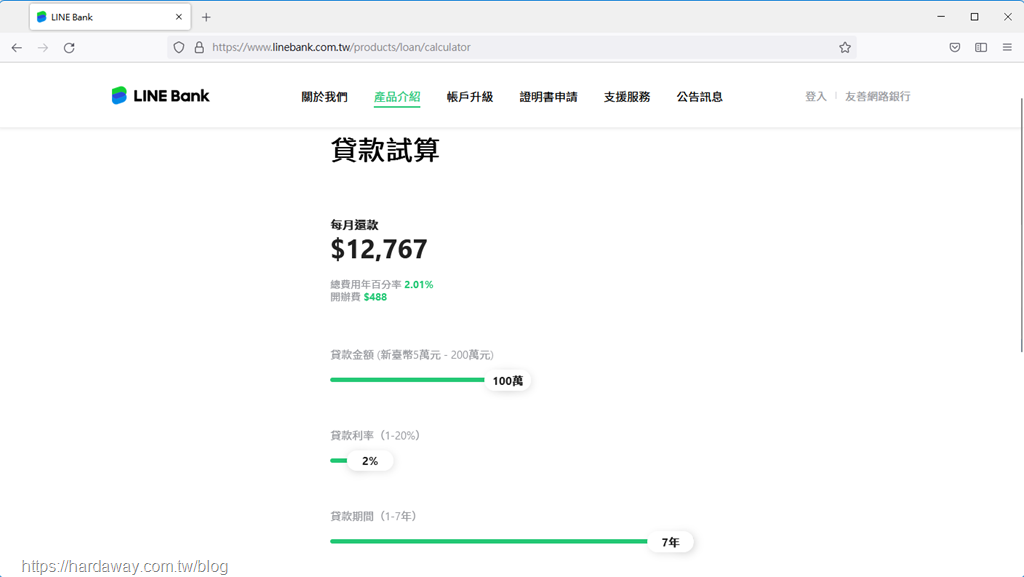Screen dimensions: 1024x577
Task: Click the 每月還款 label
Action: (355, 225)
